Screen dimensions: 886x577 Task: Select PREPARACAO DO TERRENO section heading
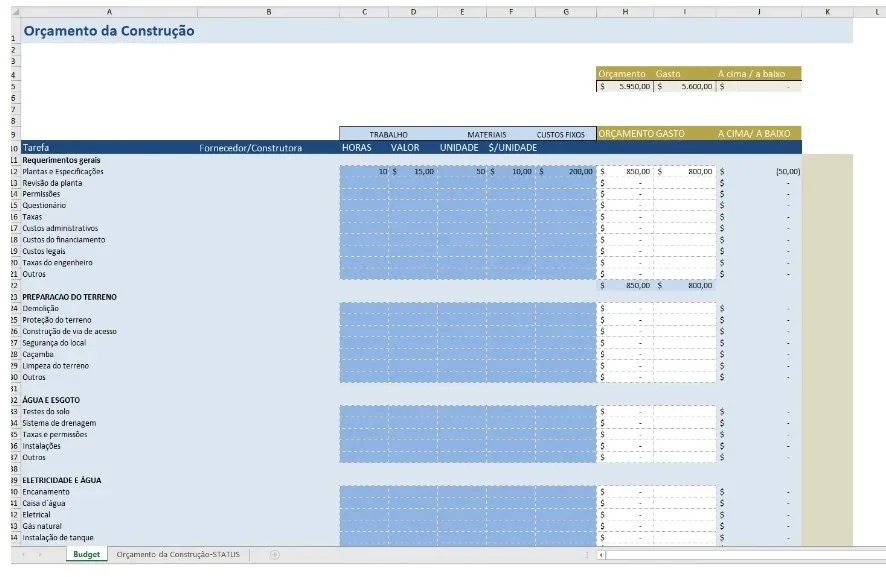pyautogui.click(x=70, y=297)
